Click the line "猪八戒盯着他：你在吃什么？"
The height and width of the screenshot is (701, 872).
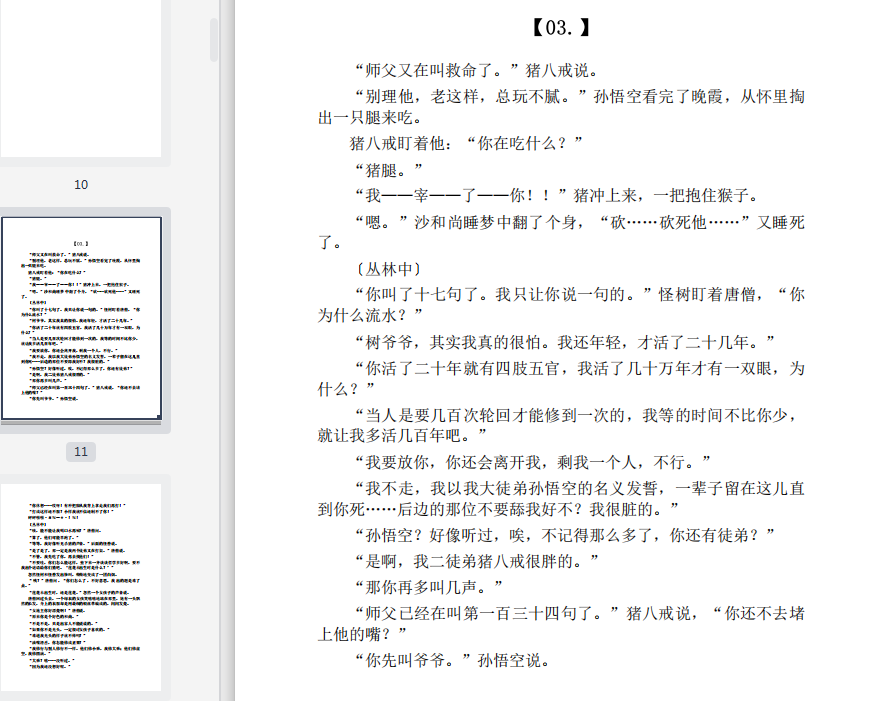pyautogui.click(x=466, y=143)
